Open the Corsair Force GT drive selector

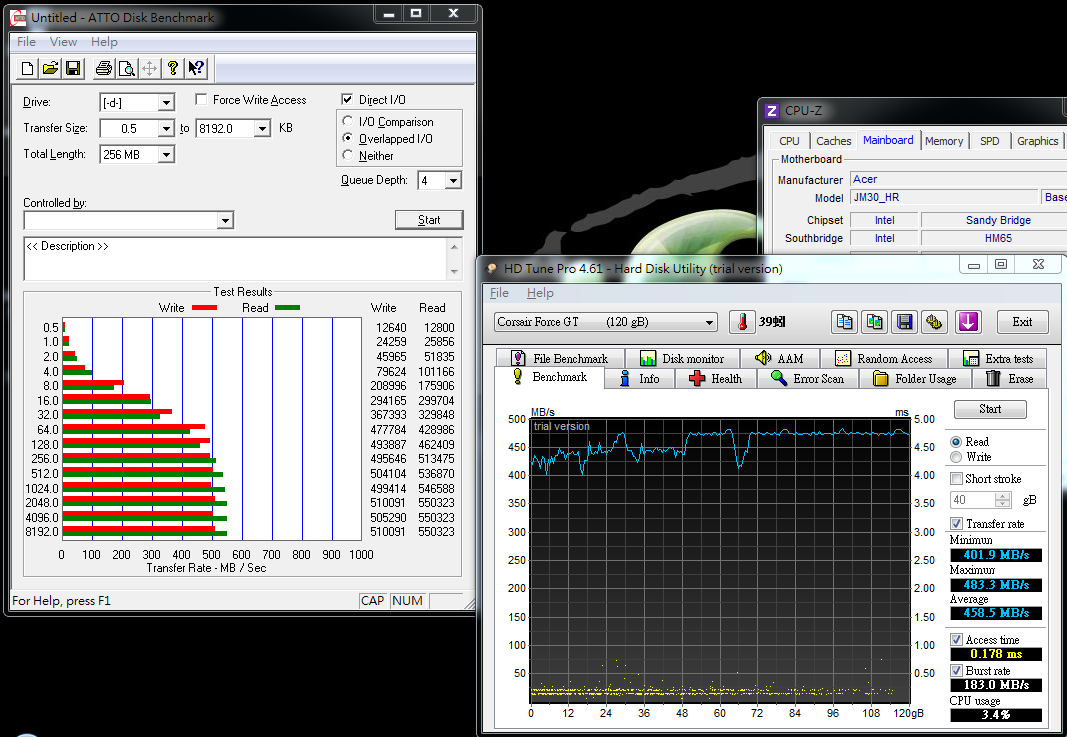(606, 322)
